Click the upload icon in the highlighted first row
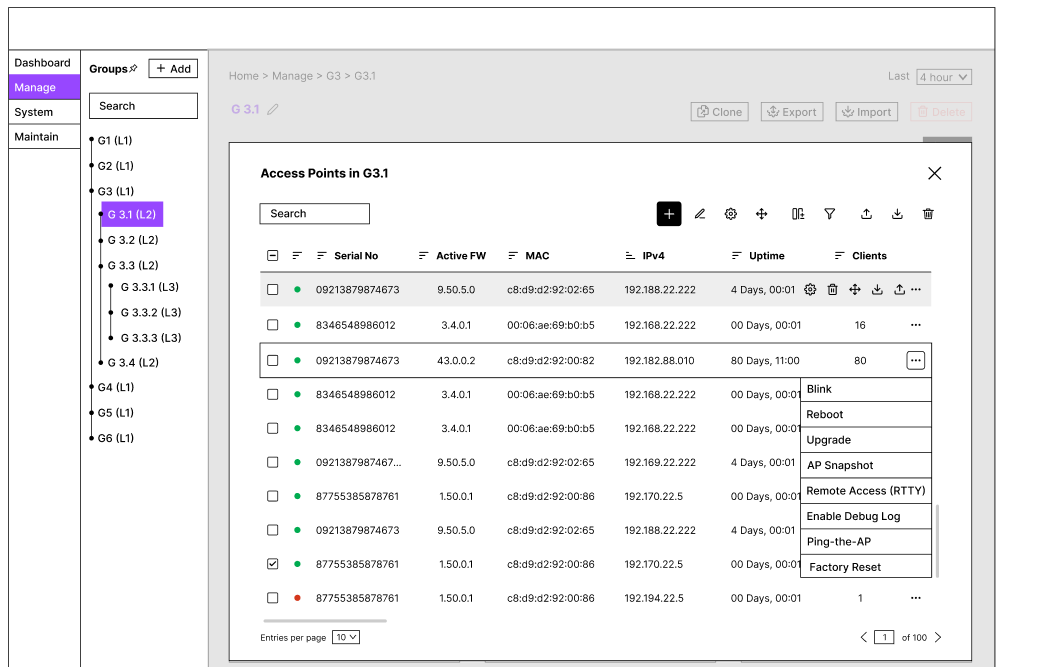The height and width of the screenshot is (667, 1050). (899, 289)
